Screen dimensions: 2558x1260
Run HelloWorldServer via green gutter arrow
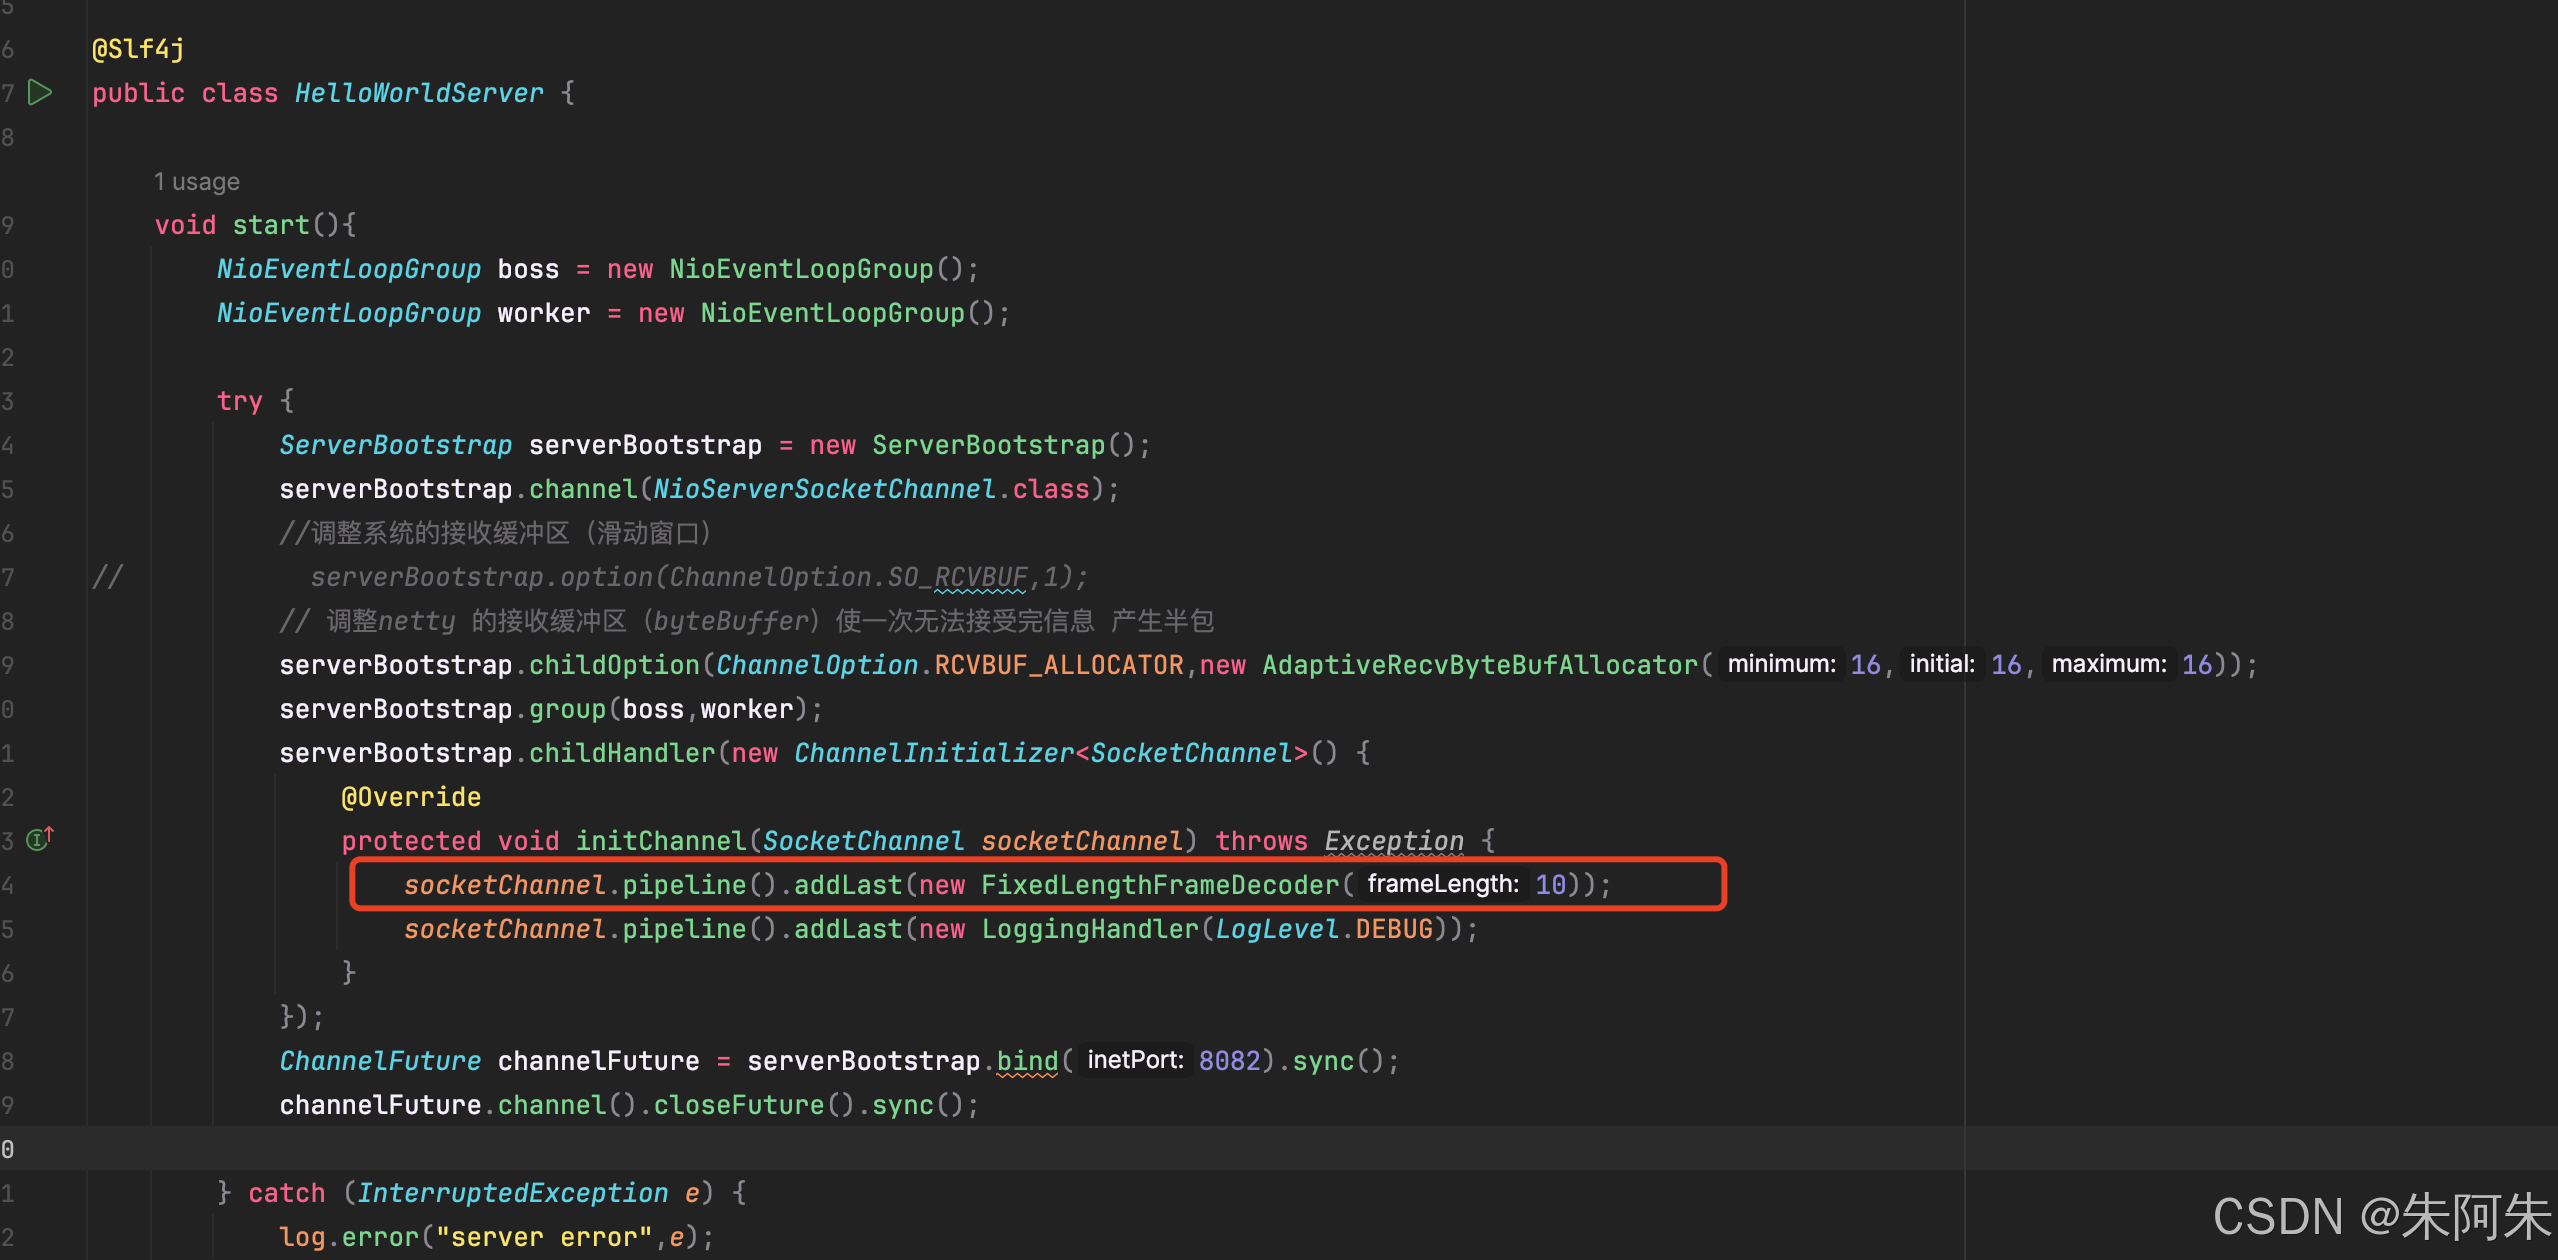point(40,93)
